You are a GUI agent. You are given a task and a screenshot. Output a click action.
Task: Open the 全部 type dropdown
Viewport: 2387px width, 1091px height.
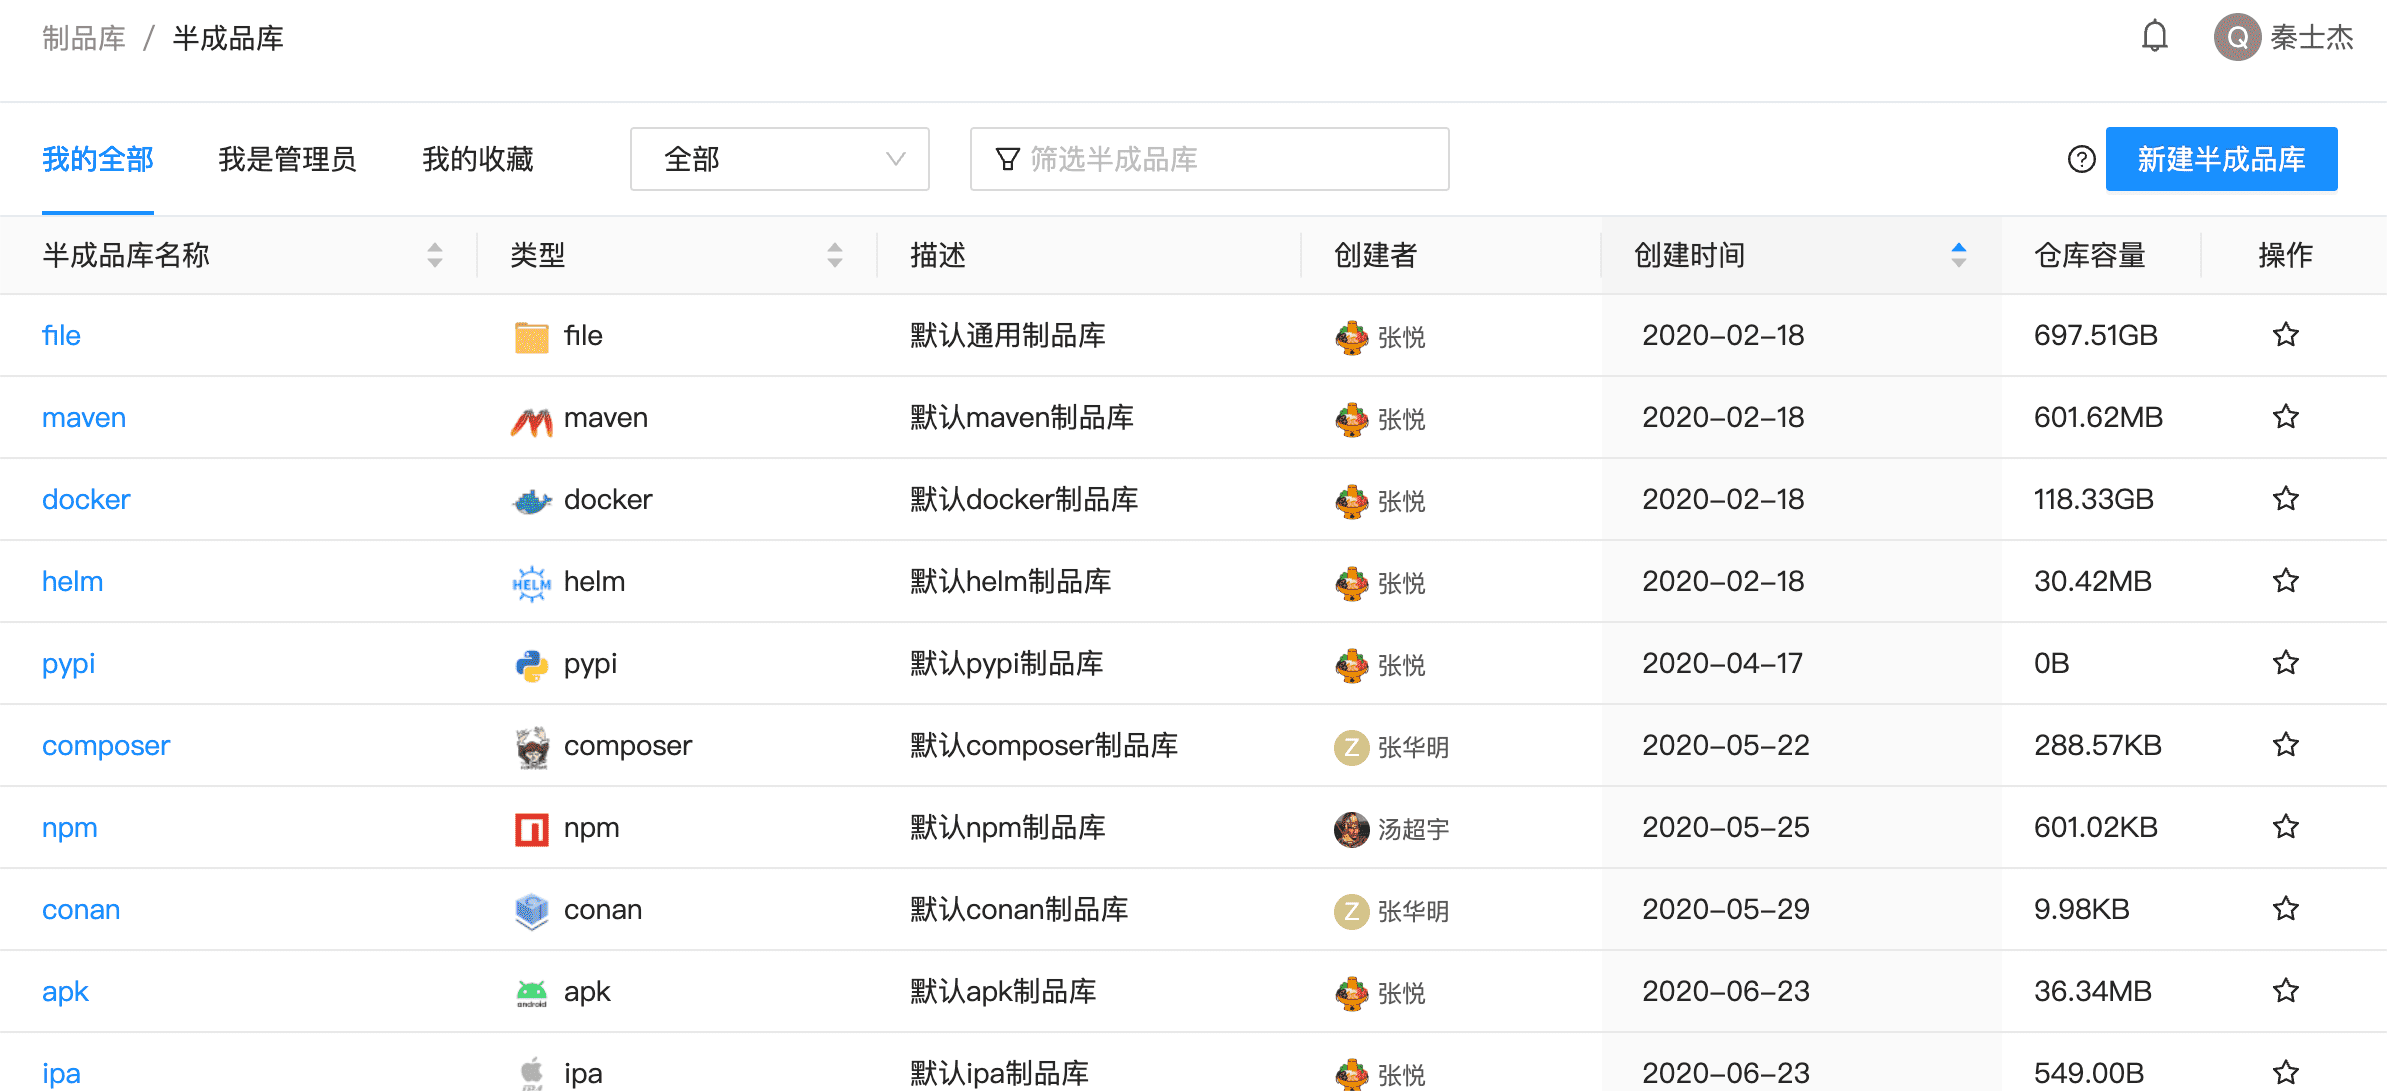(x=779, y=159)
